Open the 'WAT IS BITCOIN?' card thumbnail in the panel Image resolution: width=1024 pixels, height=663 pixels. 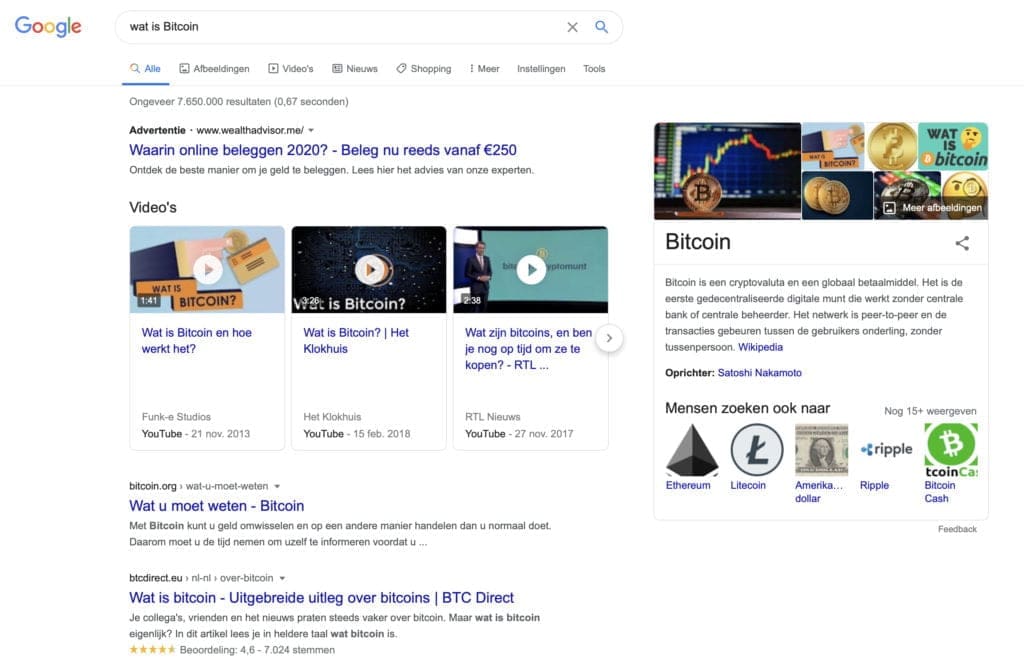(x=833, y=146)
